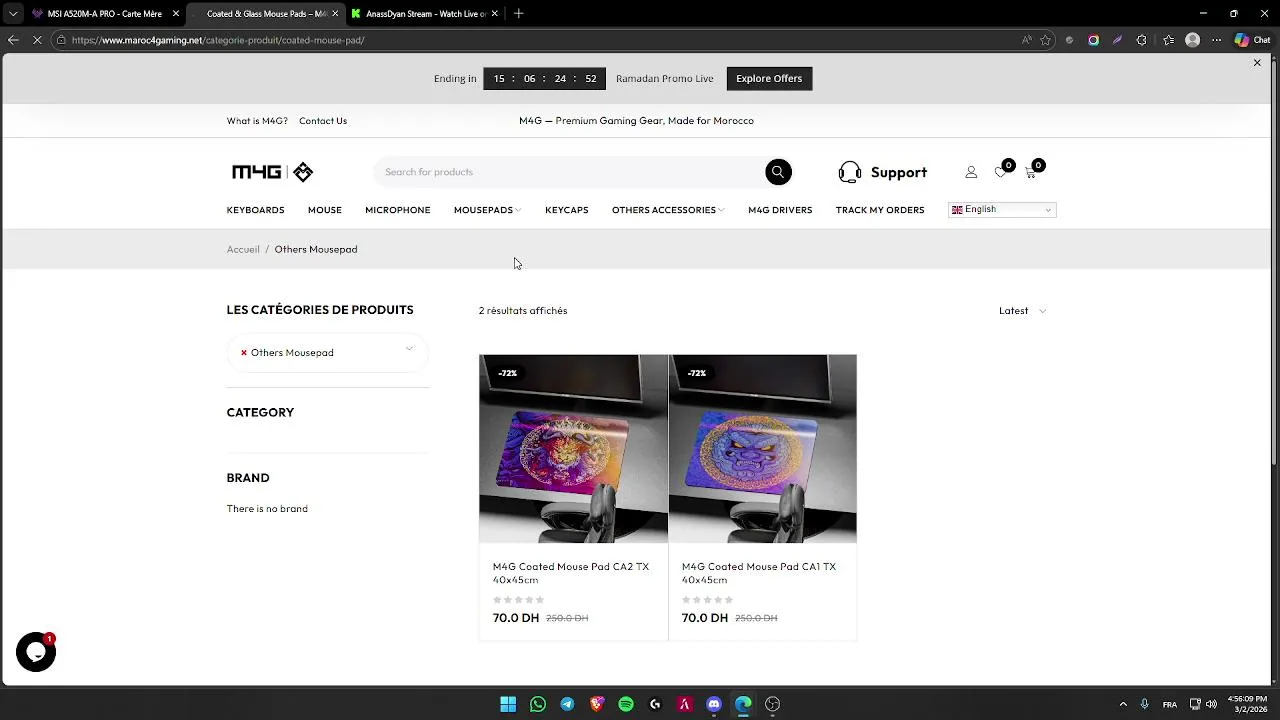Screen dimensions: 1280x720
Task: Open the user account icon
Action: click(x=971, y=172)
